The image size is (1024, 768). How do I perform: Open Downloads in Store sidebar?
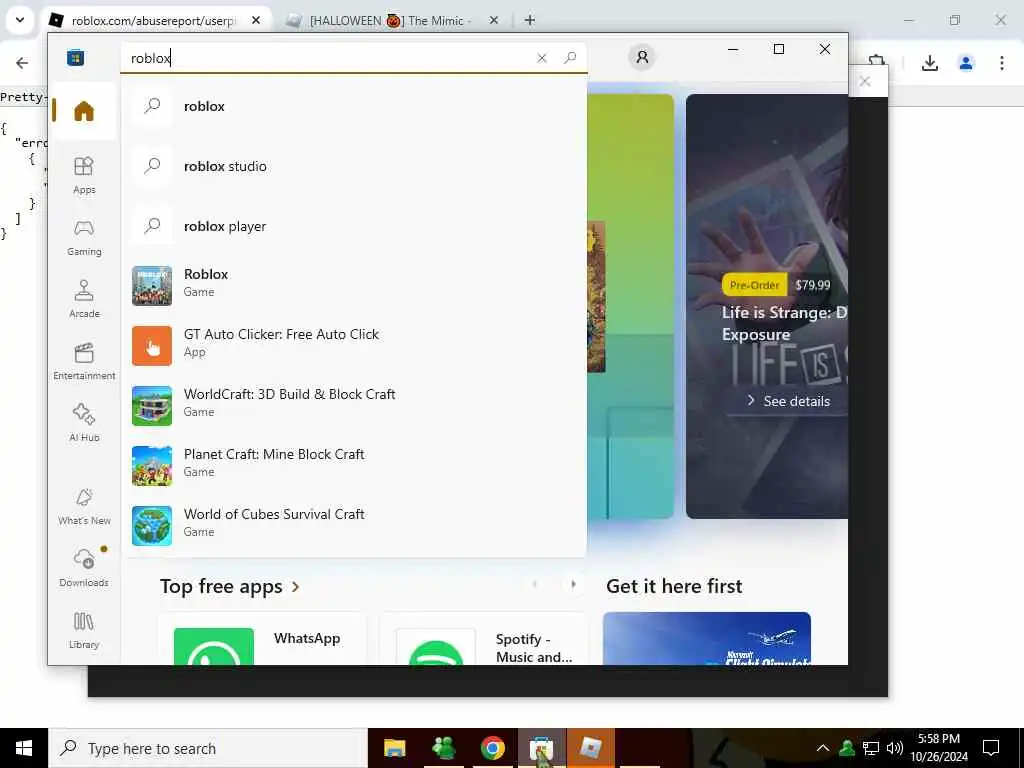coord(84,569)
